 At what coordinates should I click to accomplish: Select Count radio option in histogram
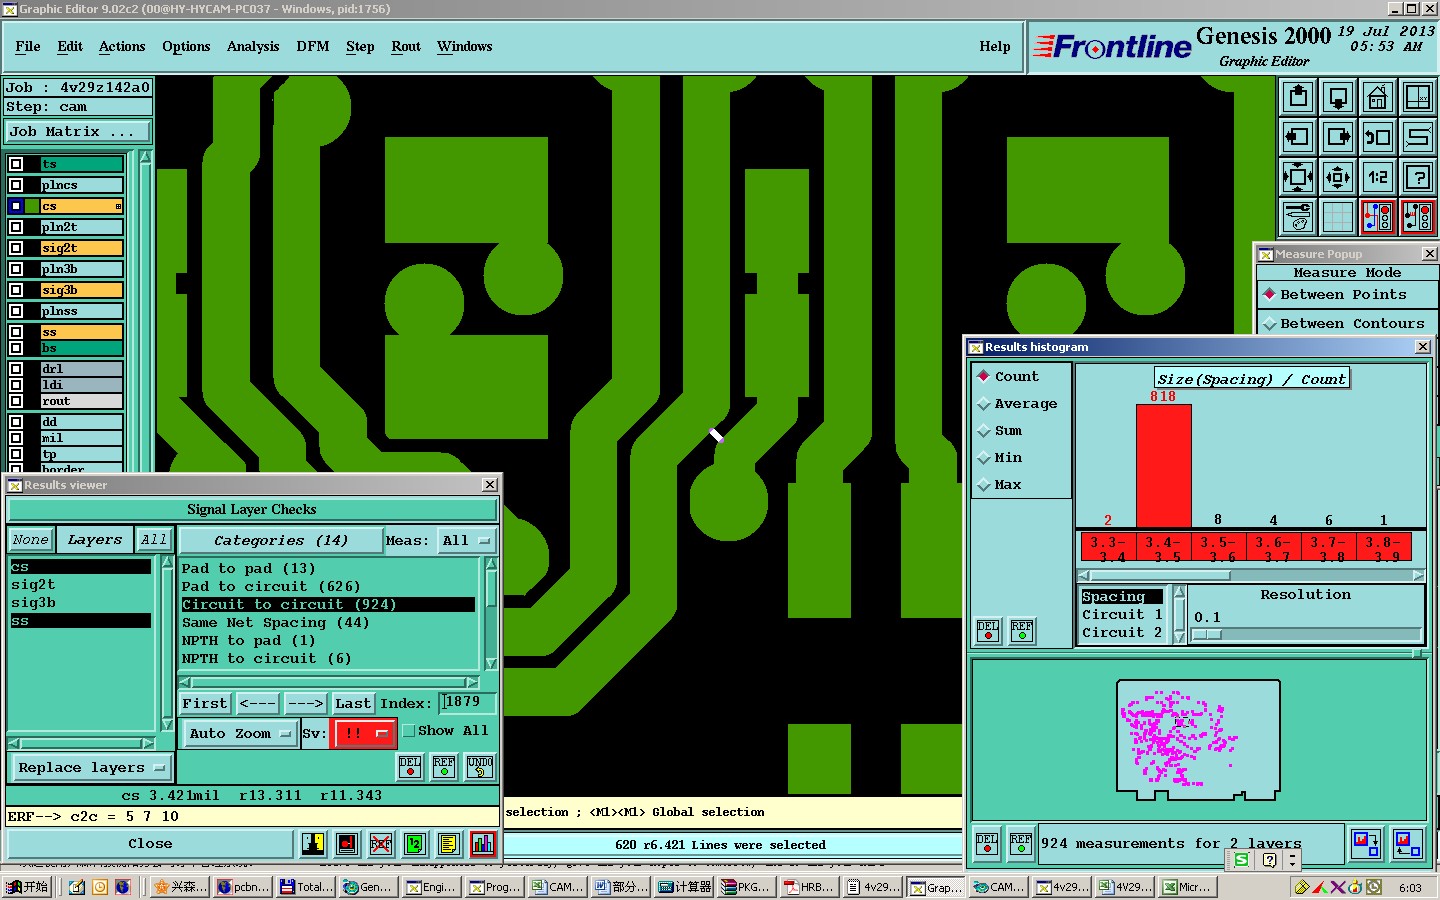(1009, 377)
